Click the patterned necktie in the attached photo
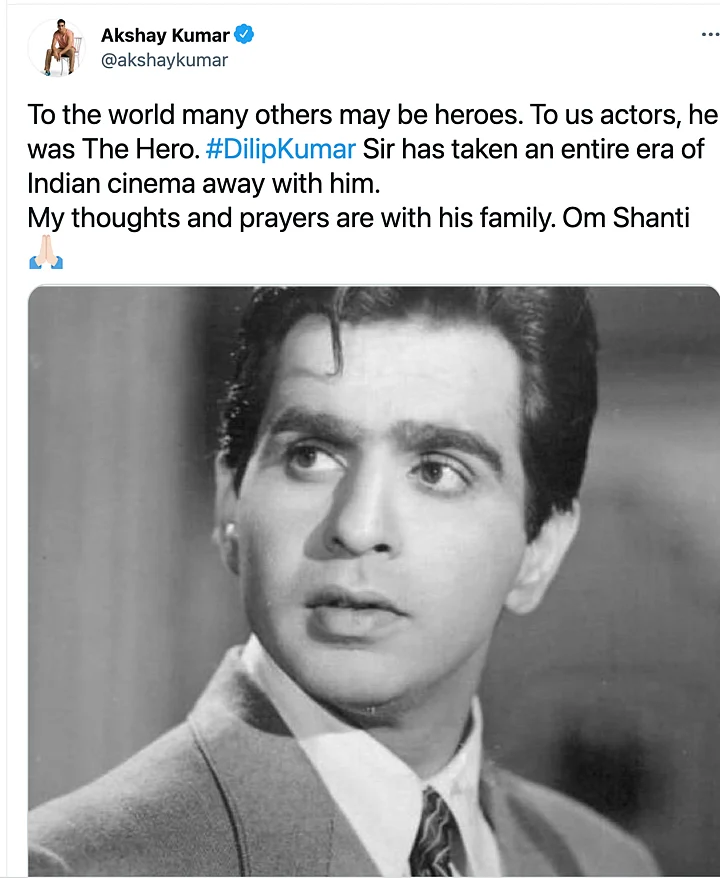Viewport: 720px width, 878px height. [435, 834]
